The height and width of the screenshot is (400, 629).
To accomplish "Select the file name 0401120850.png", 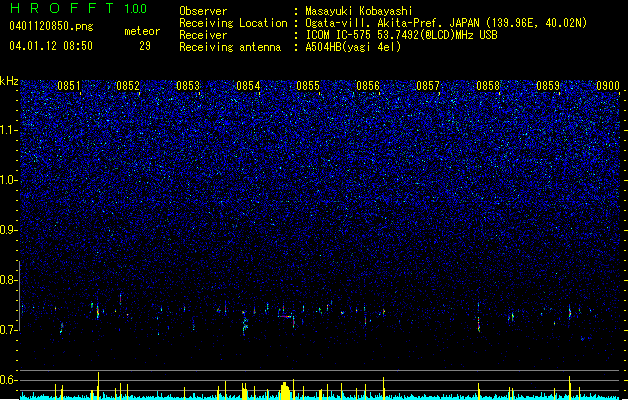I will (51, 27).
